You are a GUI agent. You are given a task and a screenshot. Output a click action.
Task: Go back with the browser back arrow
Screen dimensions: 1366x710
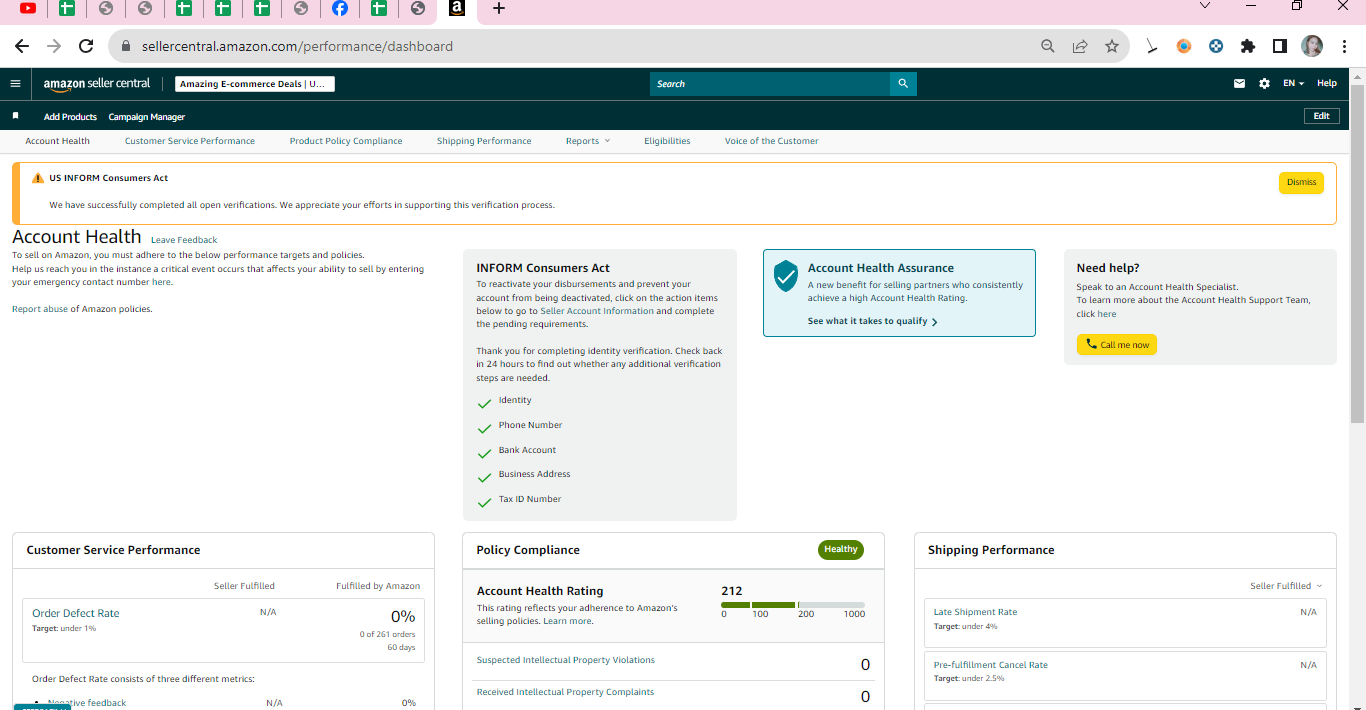(22, 46)
